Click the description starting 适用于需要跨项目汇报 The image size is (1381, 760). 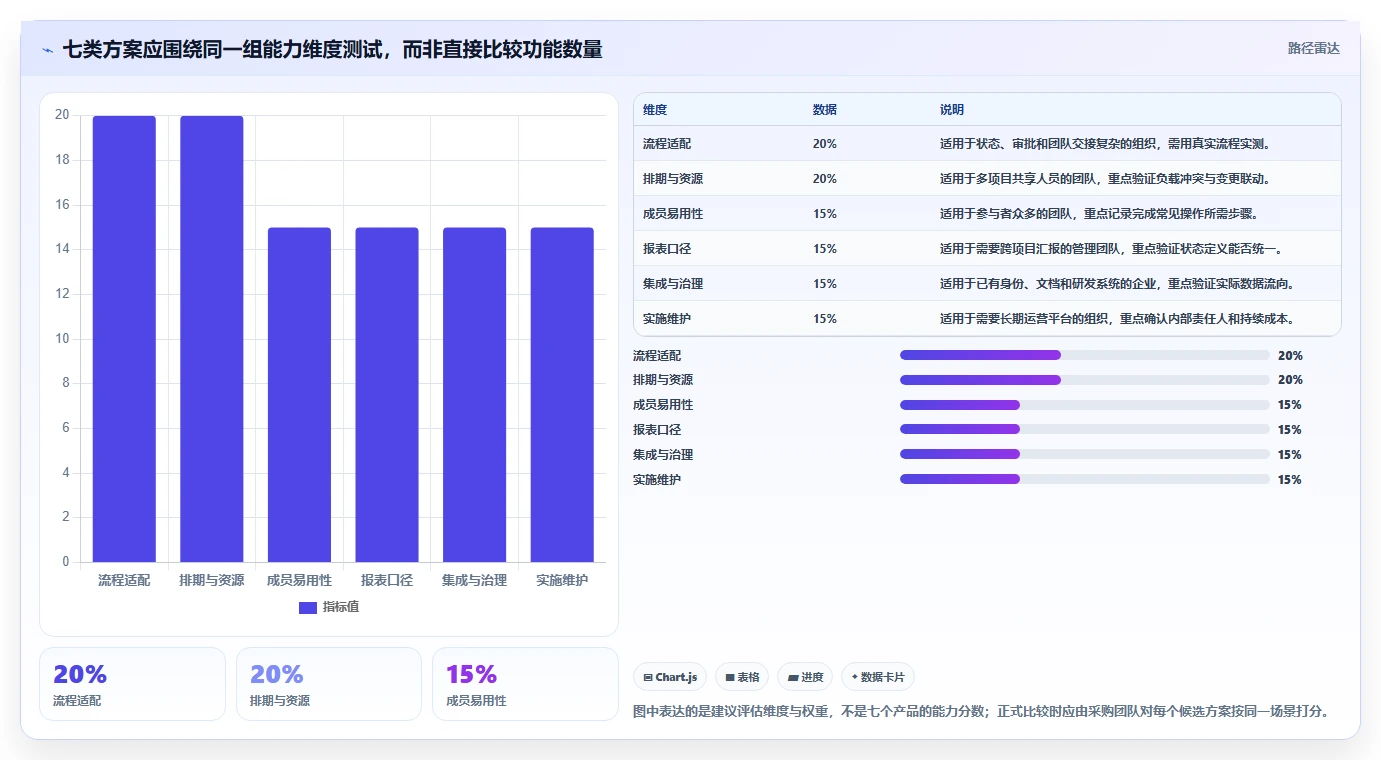[x=1111, y=249]
